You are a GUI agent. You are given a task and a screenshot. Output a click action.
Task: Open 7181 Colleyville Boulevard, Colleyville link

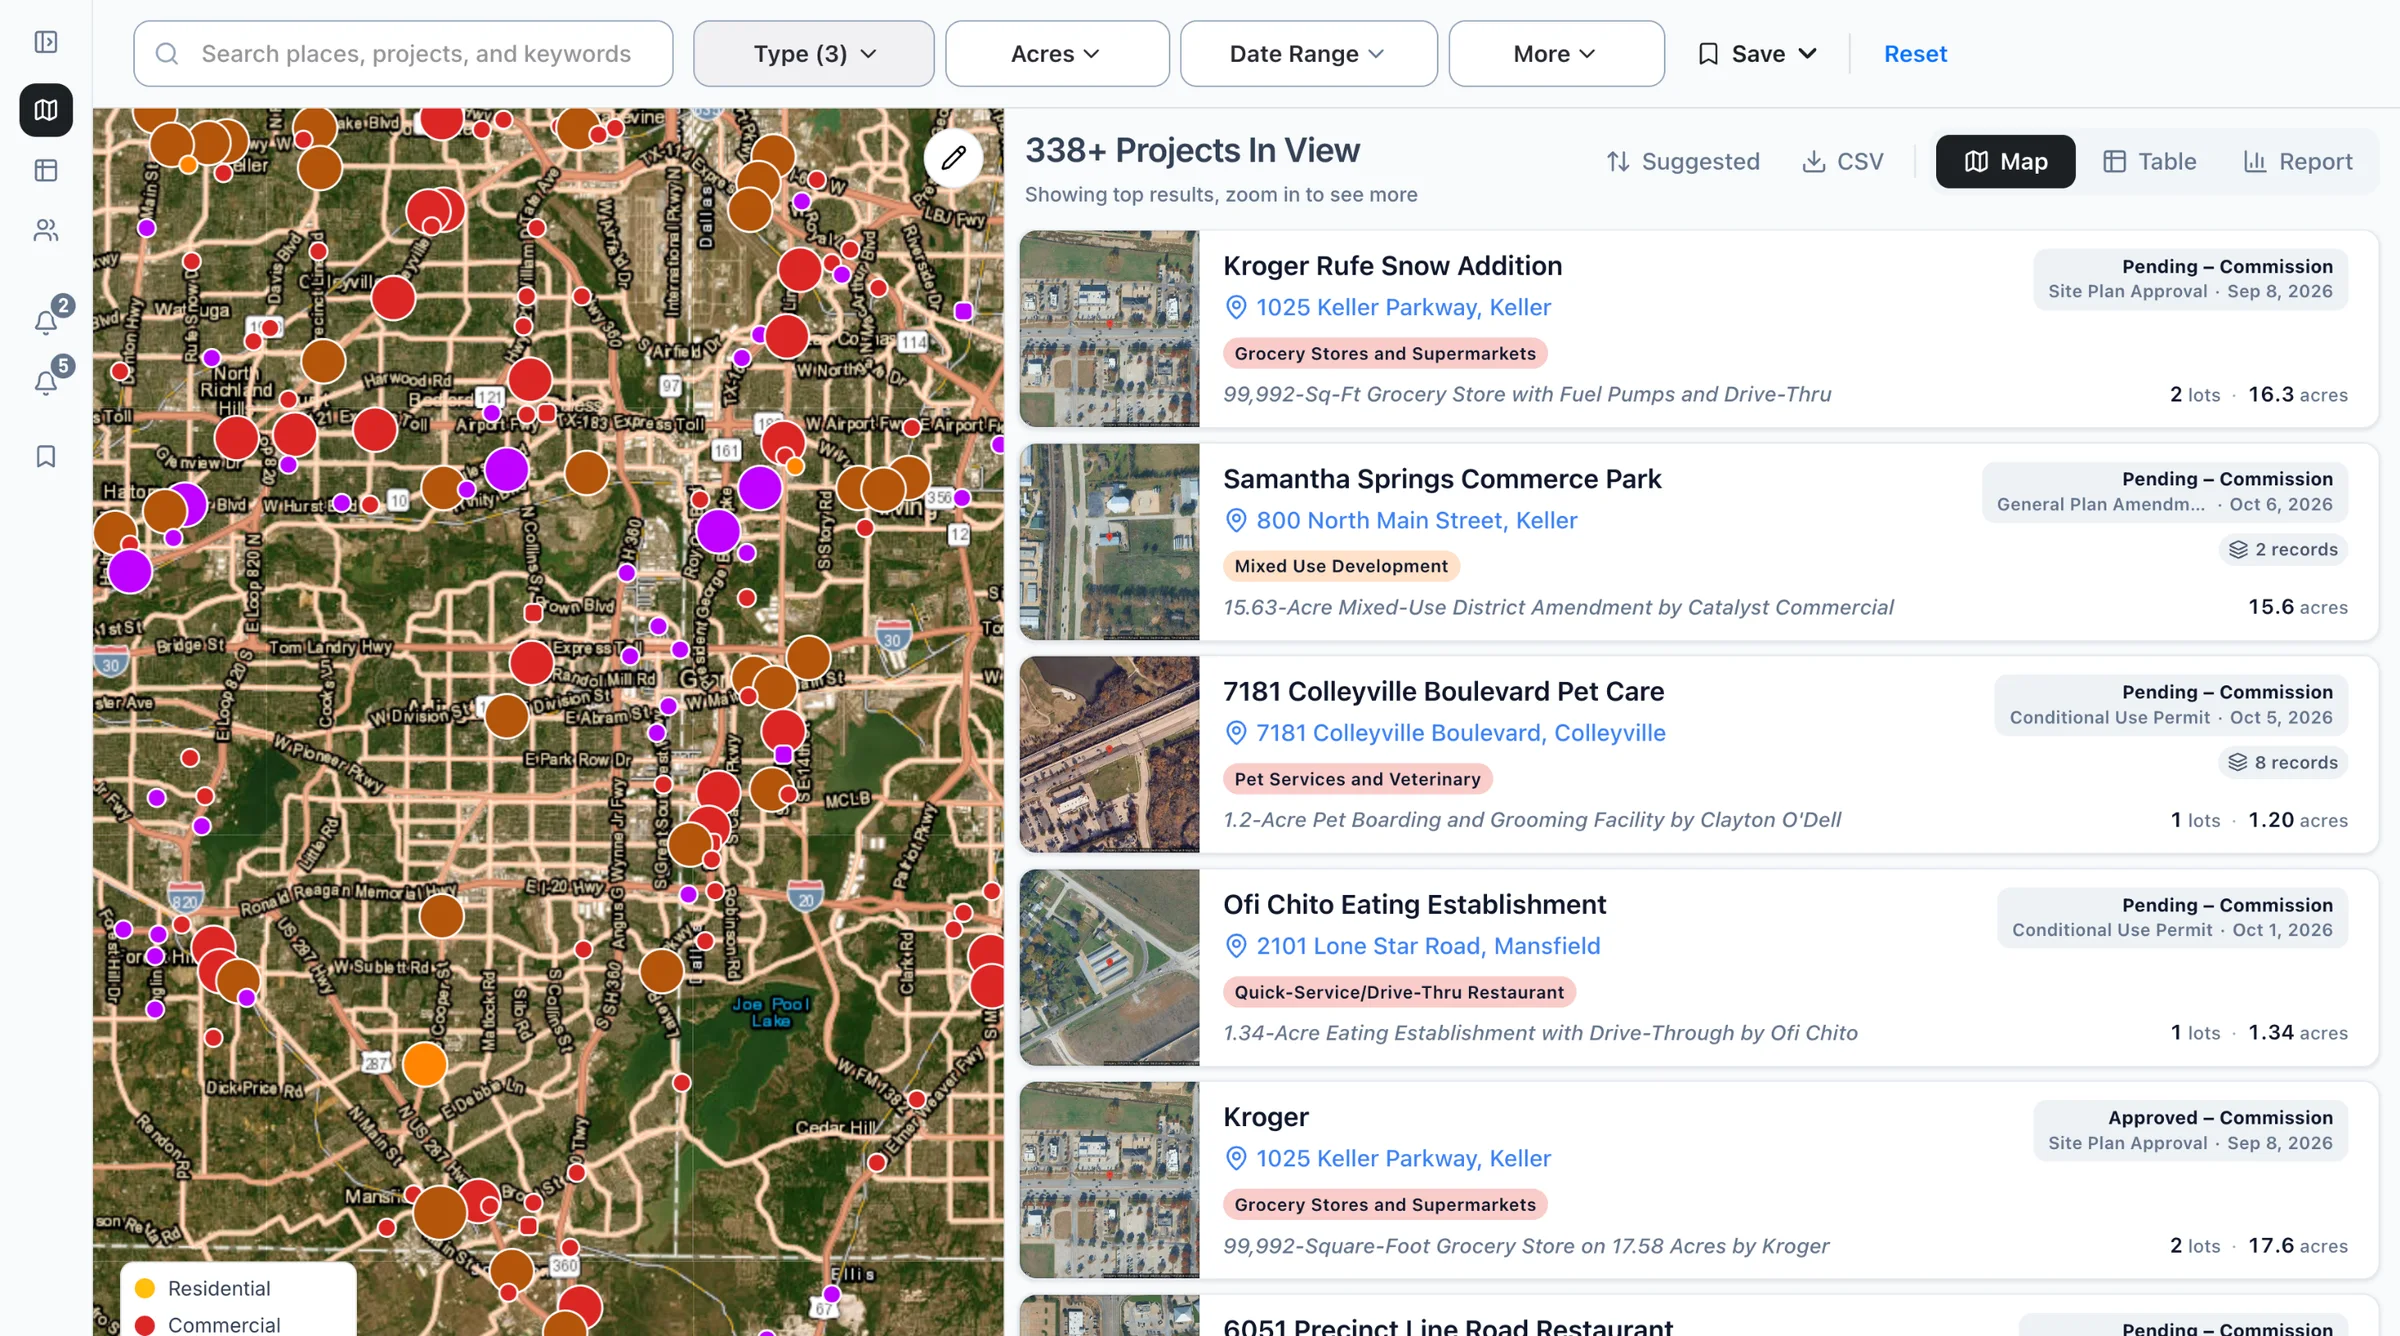tap(1460, 733)
